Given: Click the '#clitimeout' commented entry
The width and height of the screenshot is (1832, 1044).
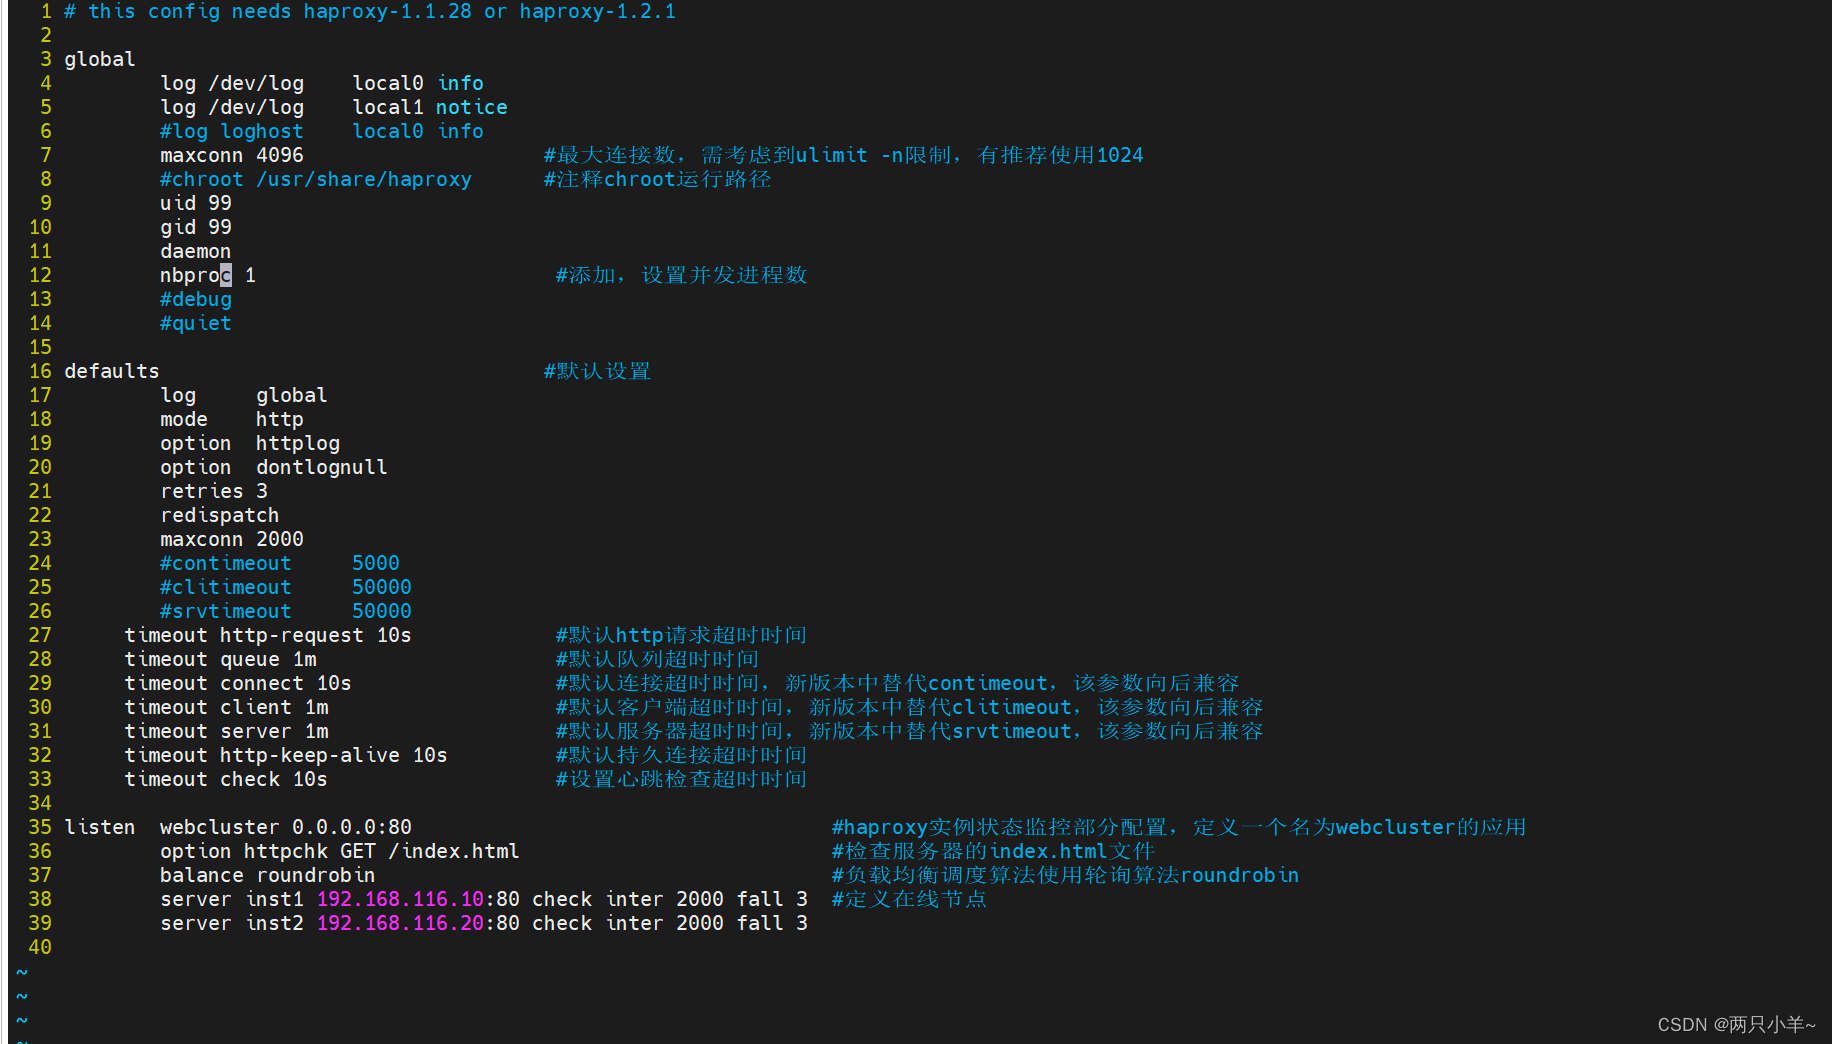Looking at the screenshot, I should click(x=226, y=587).
